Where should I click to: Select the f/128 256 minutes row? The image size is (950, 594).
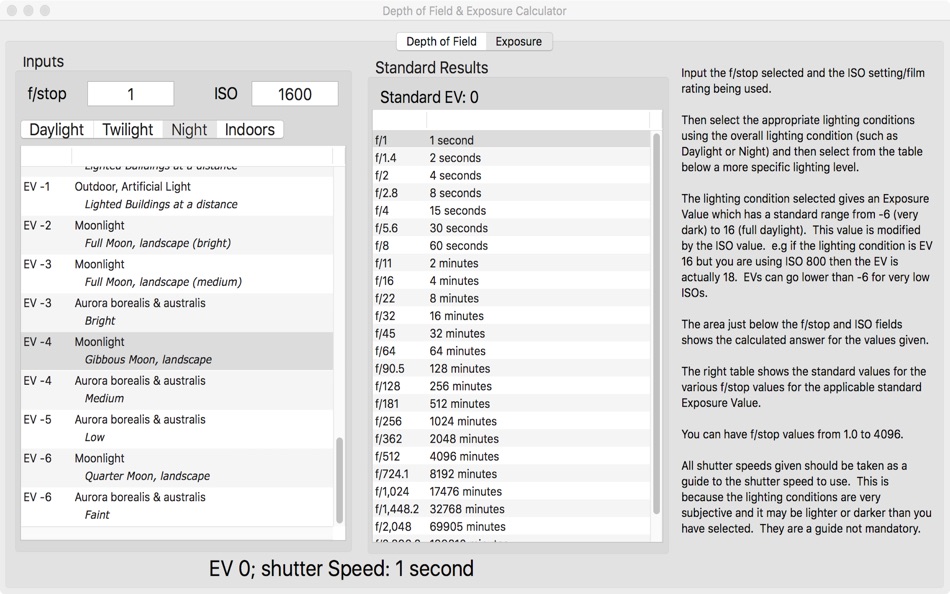[511, 386]
